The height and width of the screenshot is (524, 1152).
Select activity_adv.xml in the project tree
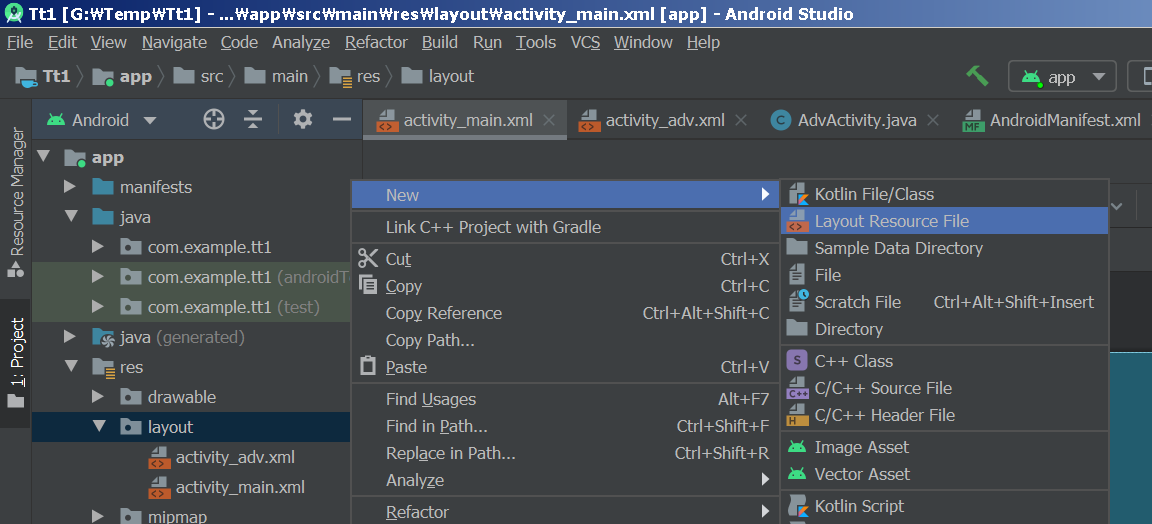coord(221,457)
